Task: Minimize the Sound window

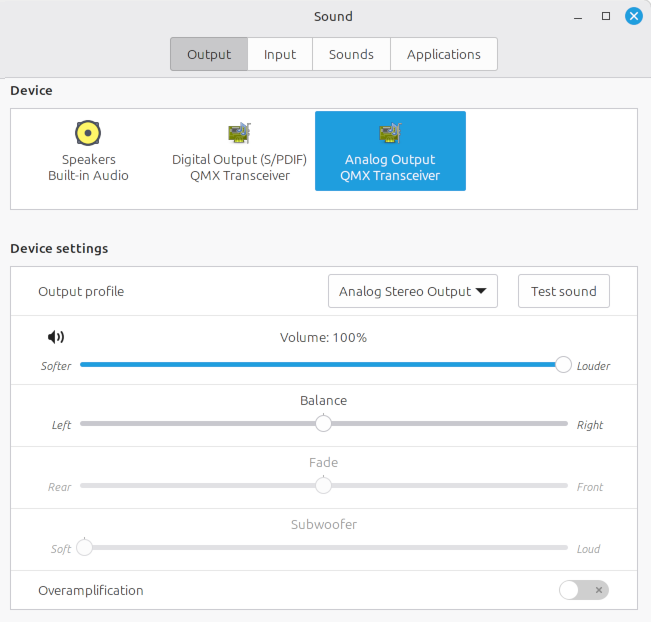Action: pyautogui.click(x=578, y=17)
